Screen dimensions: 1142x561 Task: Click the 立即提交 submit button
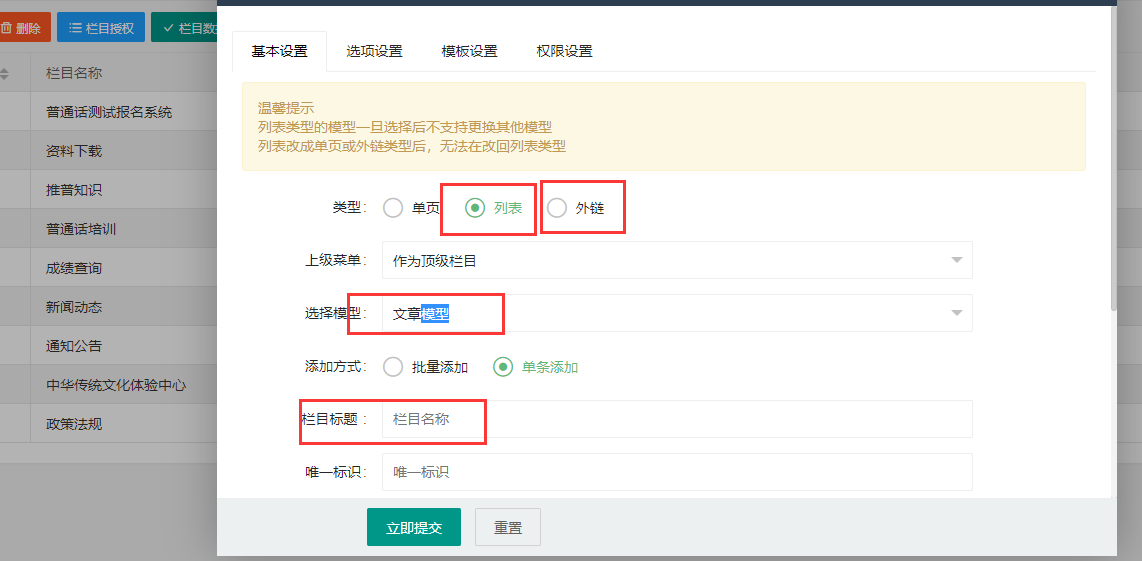point(414,527)
